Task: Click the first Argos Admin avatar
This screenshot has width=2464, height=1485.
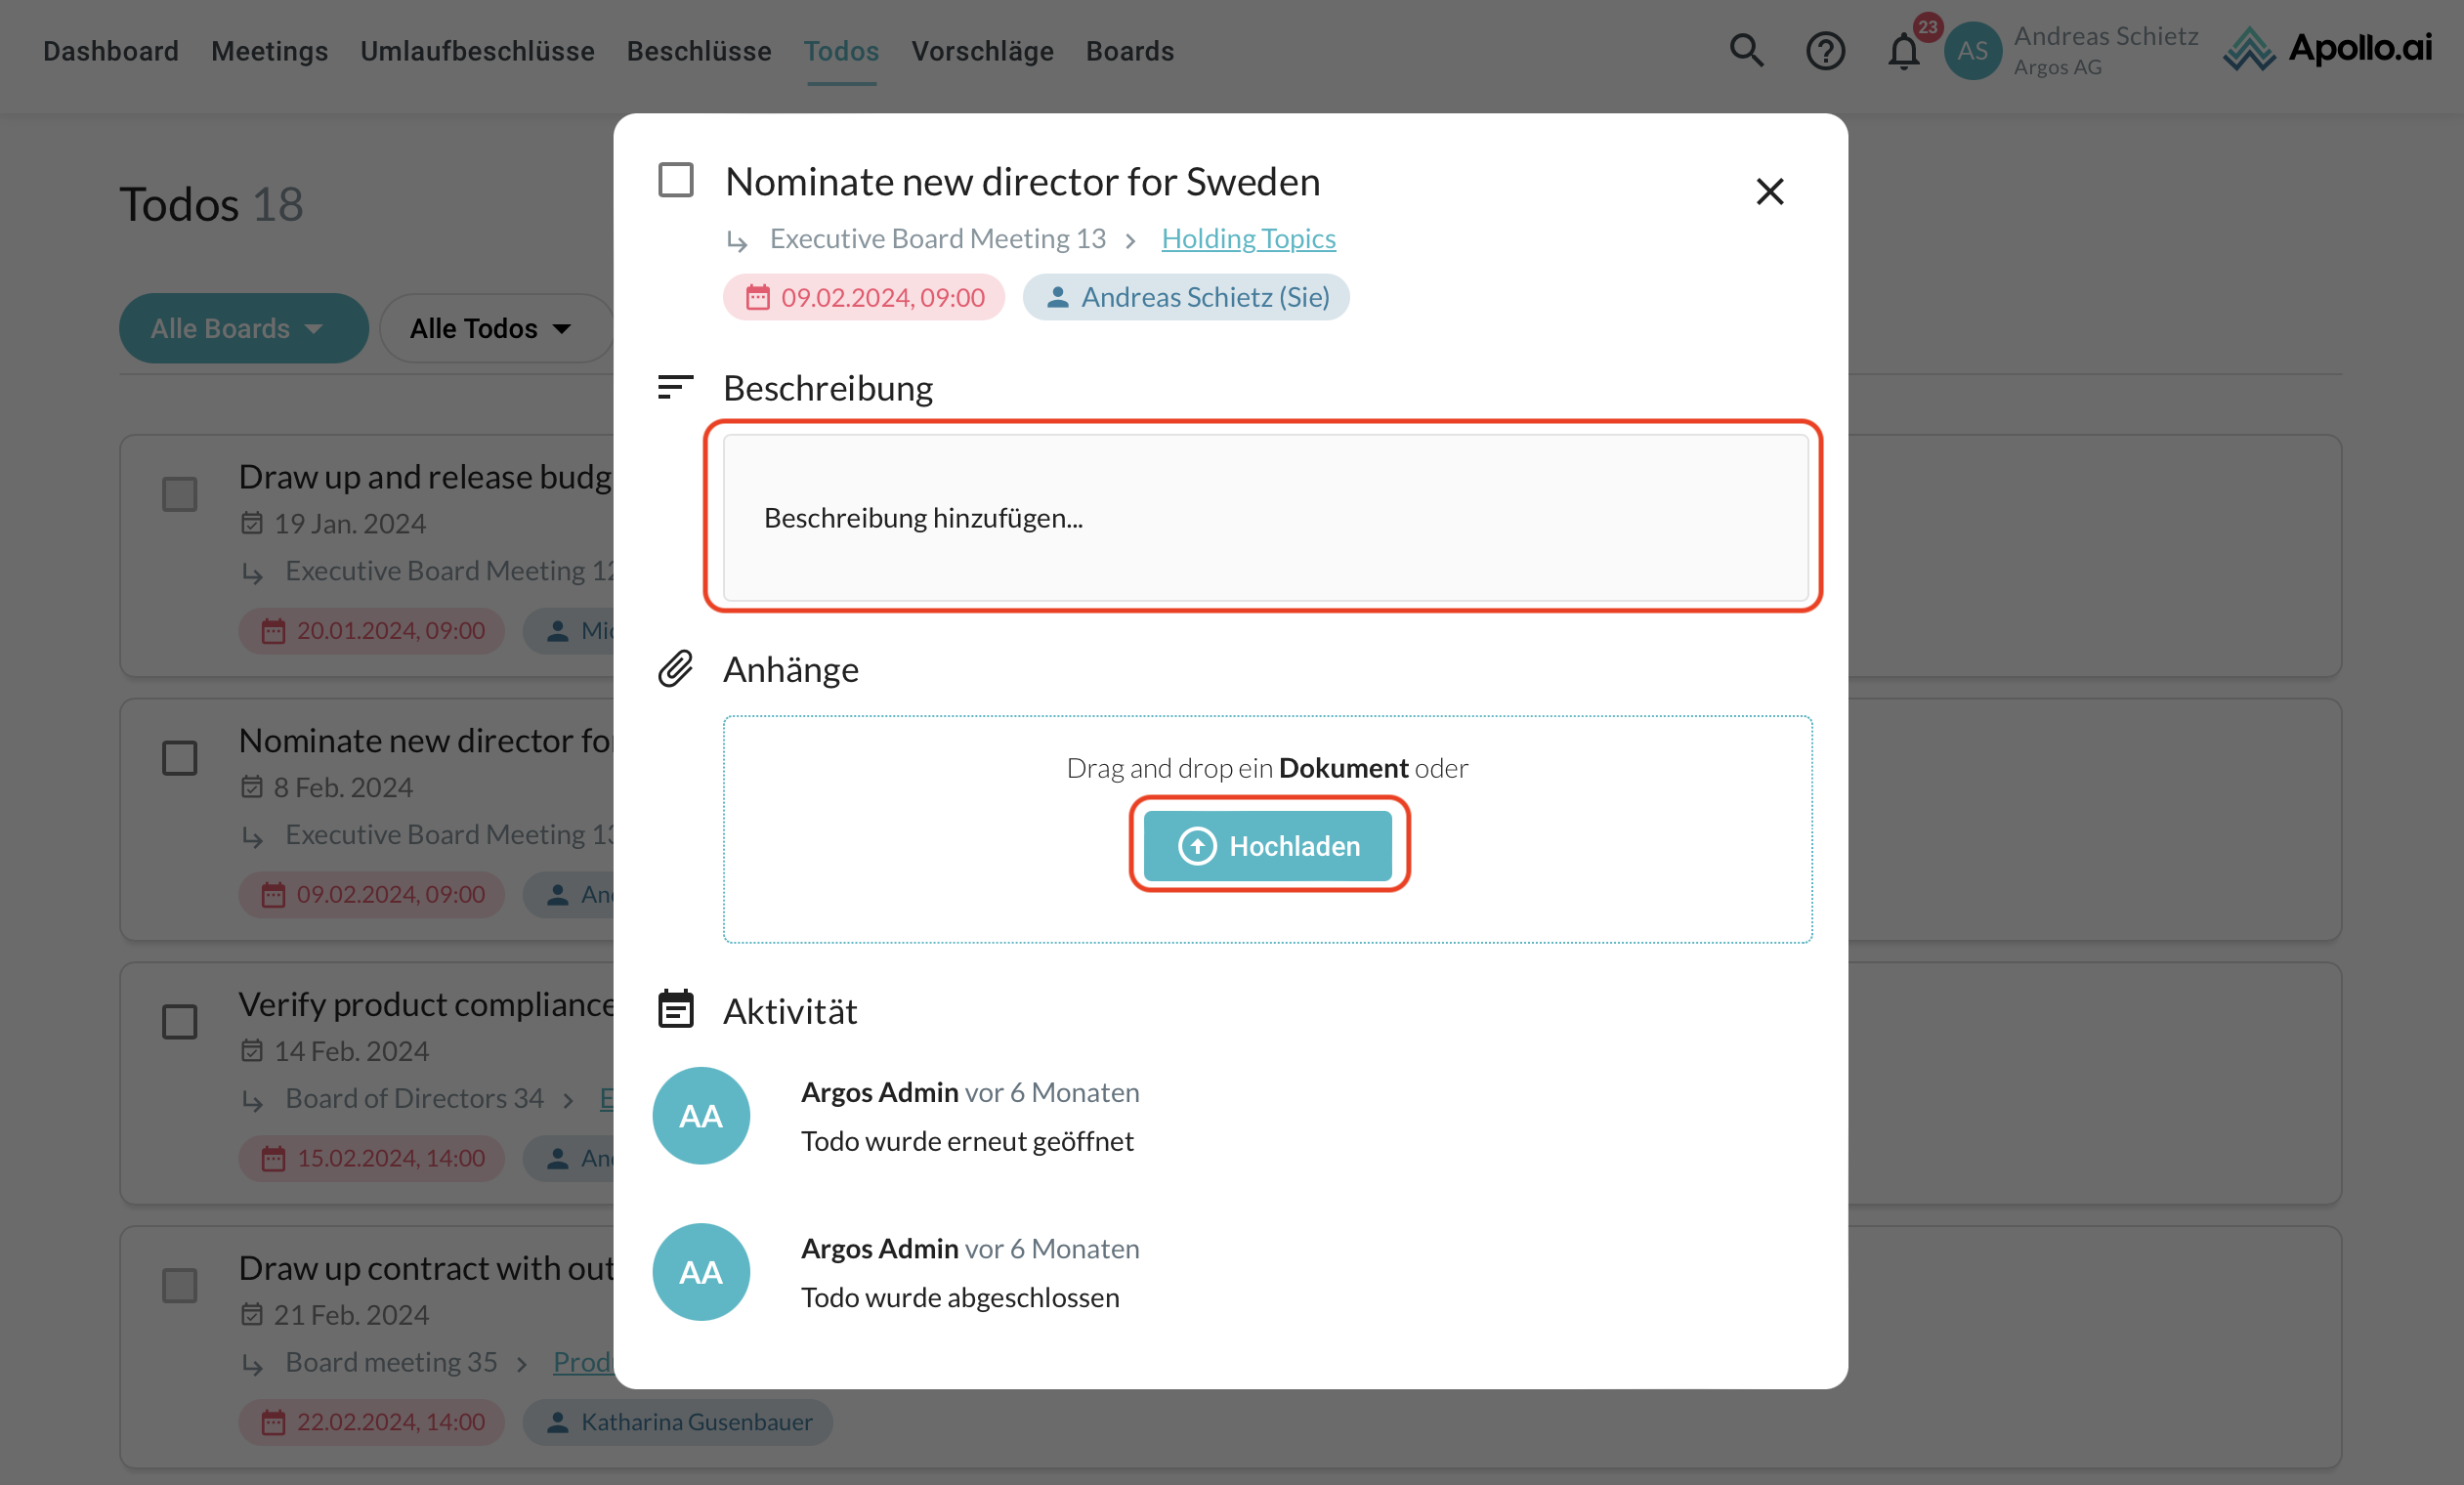Action: point(700,1115)
